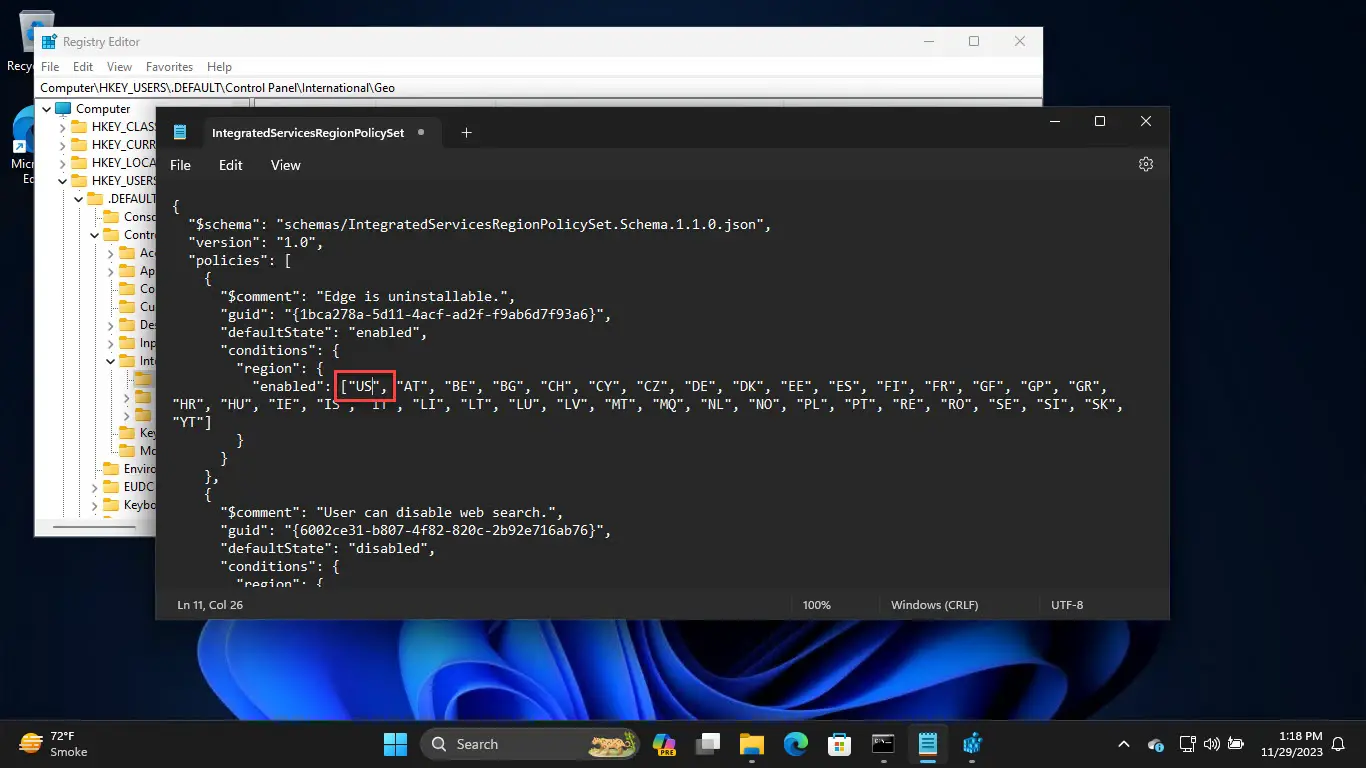Open the Notepad Edit menu
This screenshot has height=768, width=1366.
[231, 165]
